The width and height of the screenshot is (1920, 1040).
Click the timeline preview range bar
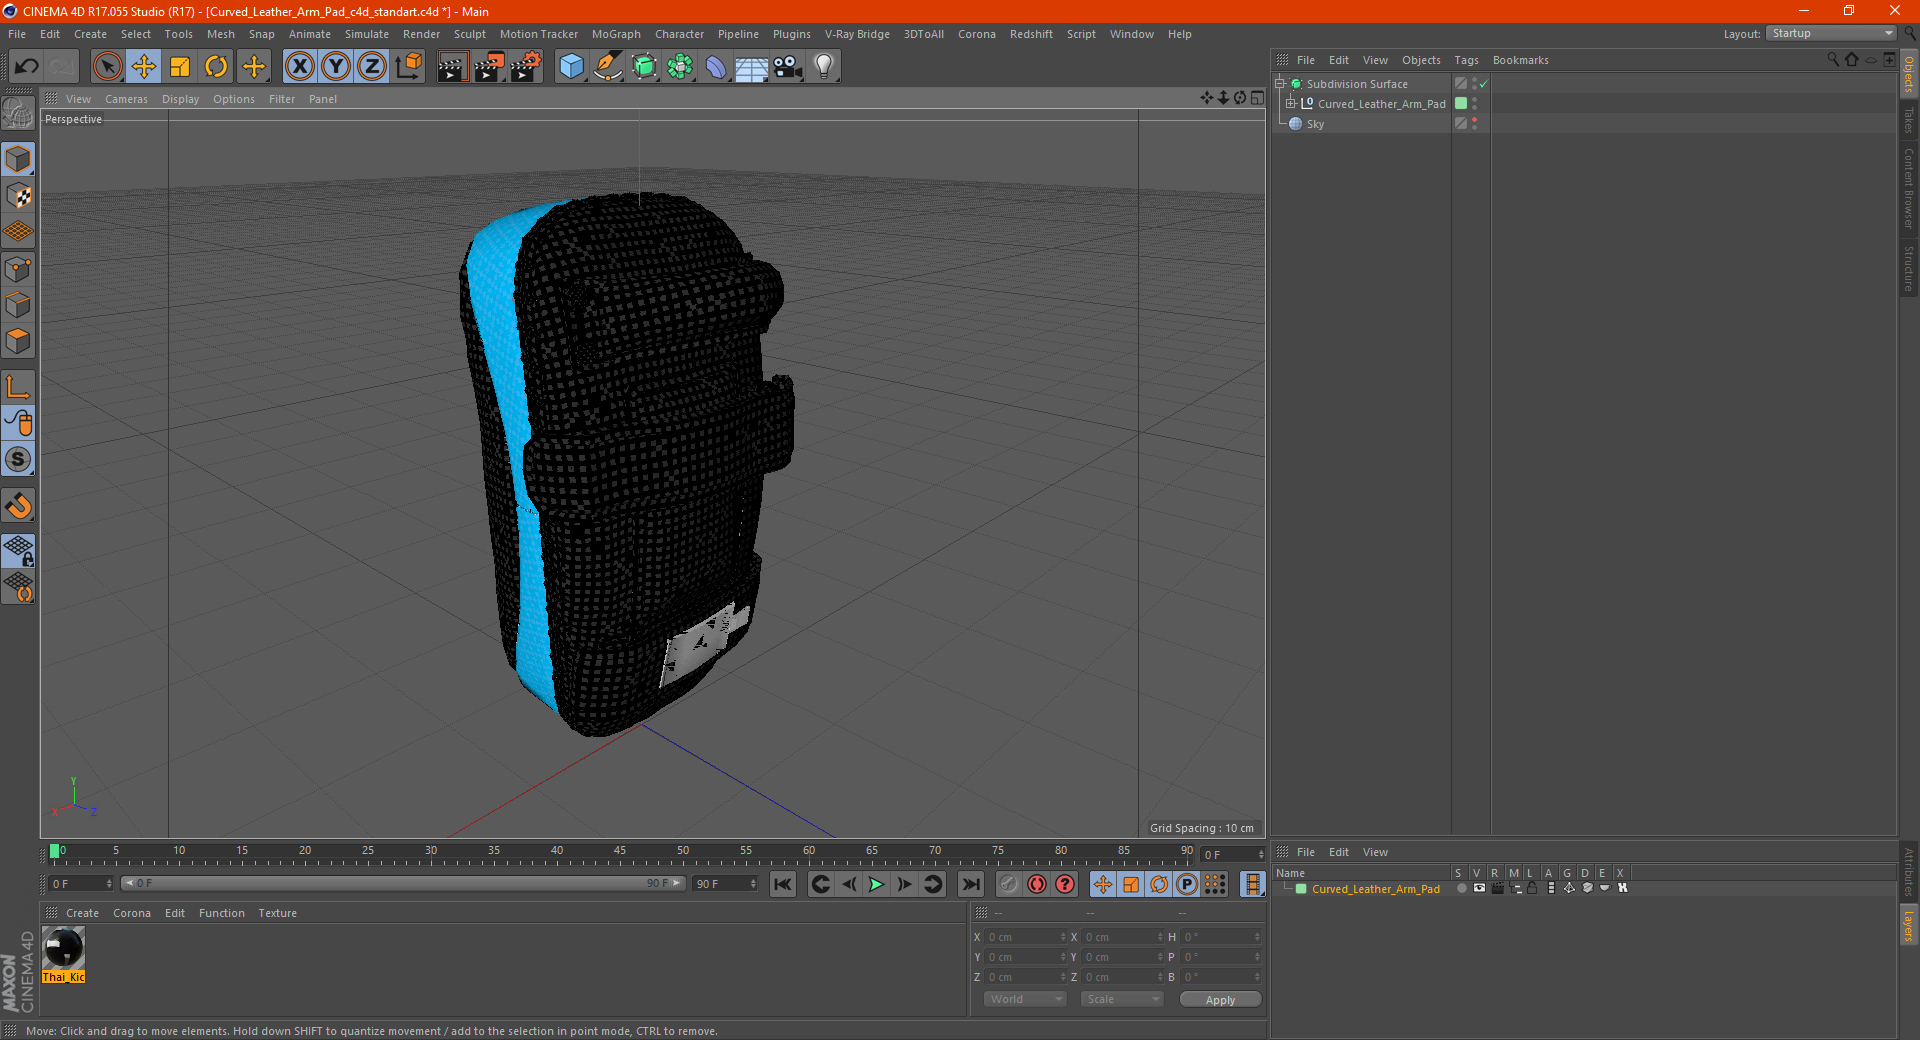pyautogui.click(x=403, y=883)
